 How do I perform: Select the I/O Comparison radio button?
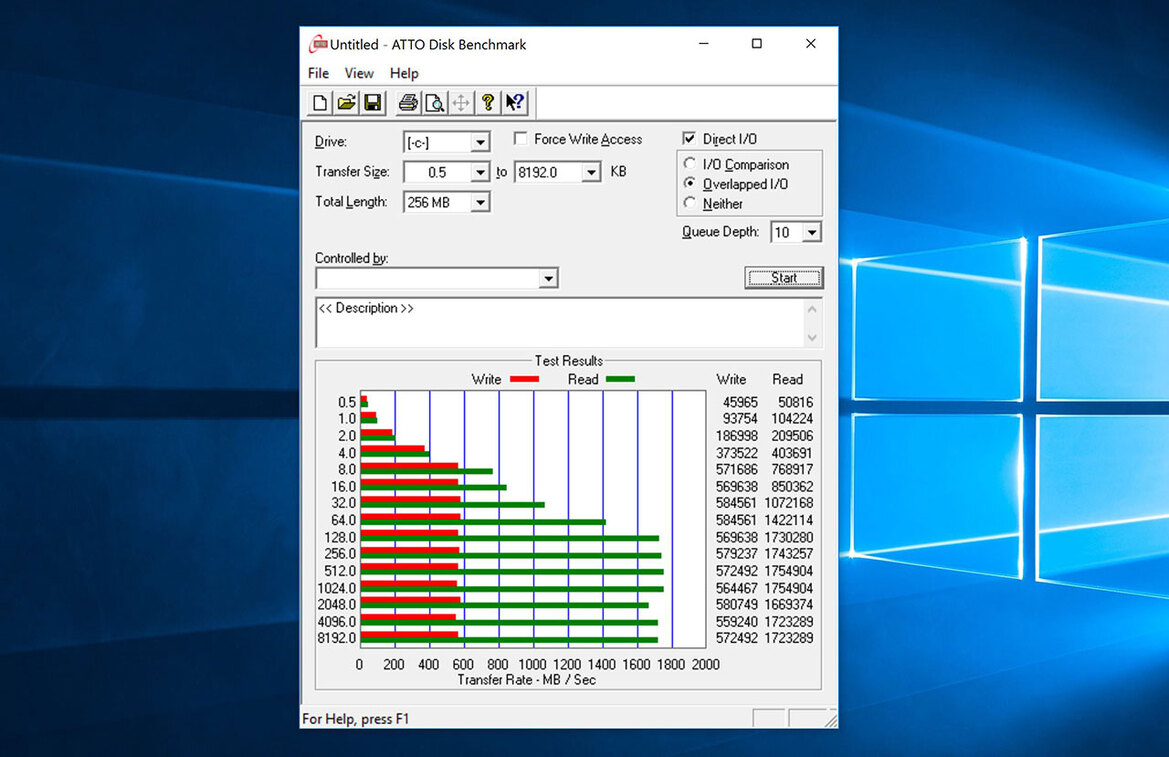(690, 163)
